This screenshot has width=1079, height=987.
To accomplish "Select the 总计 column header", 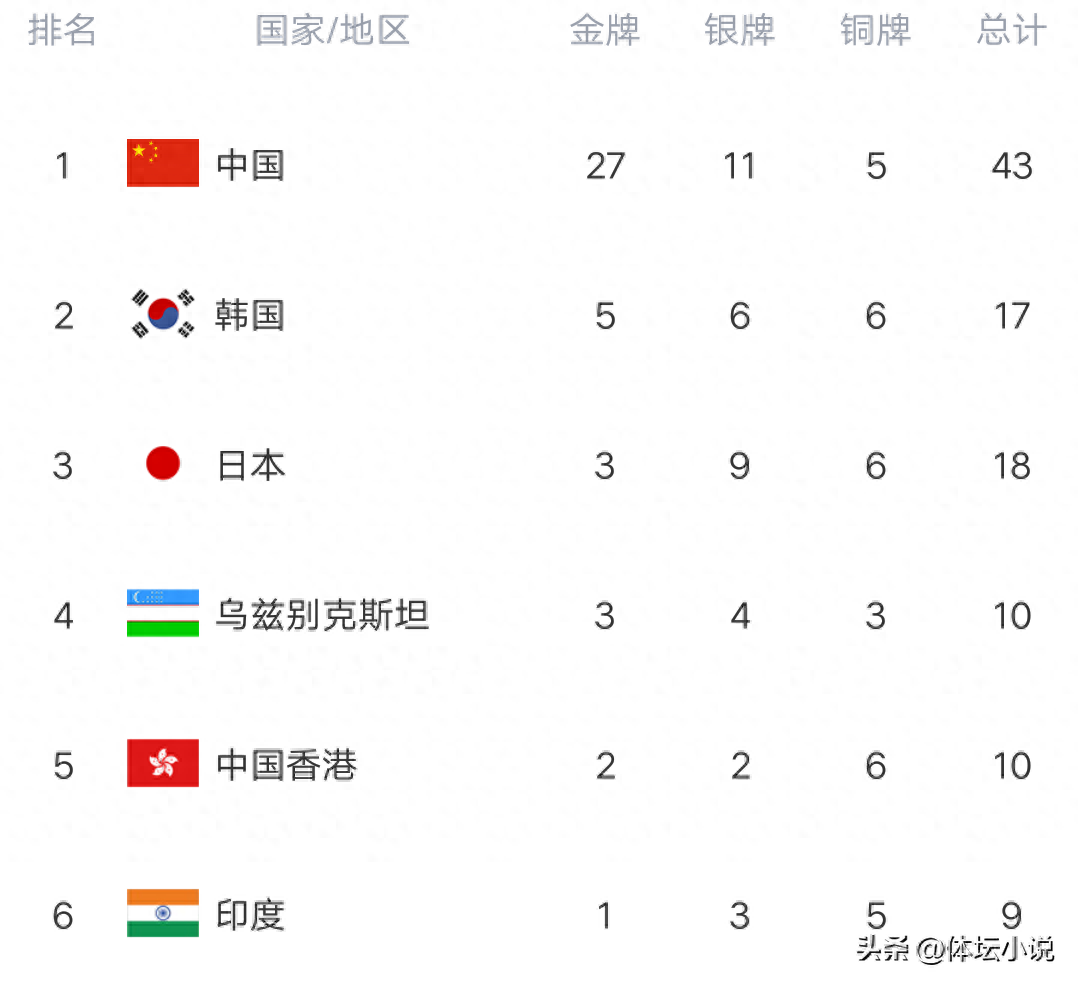I will tap(1012, 31).
